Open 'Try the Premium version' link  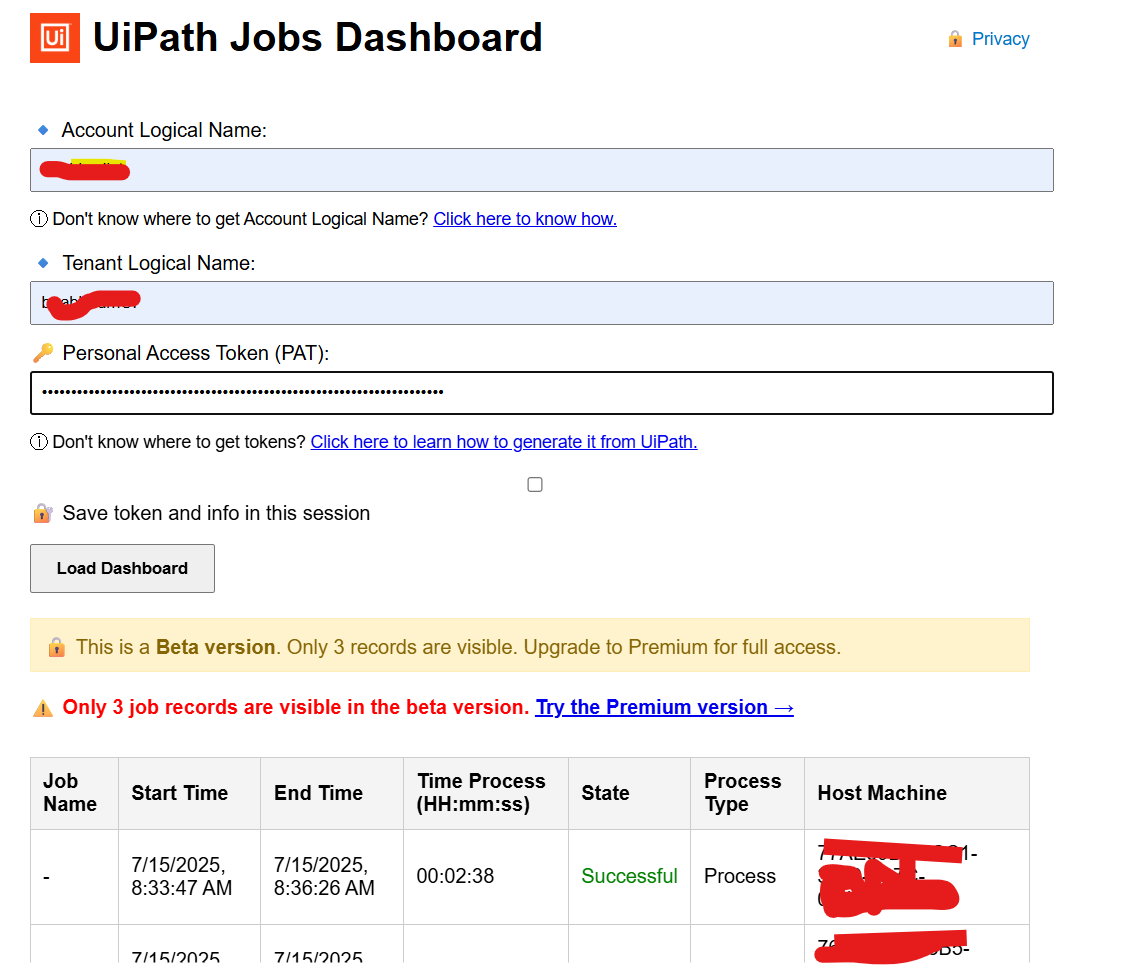[x=664, y=707]
